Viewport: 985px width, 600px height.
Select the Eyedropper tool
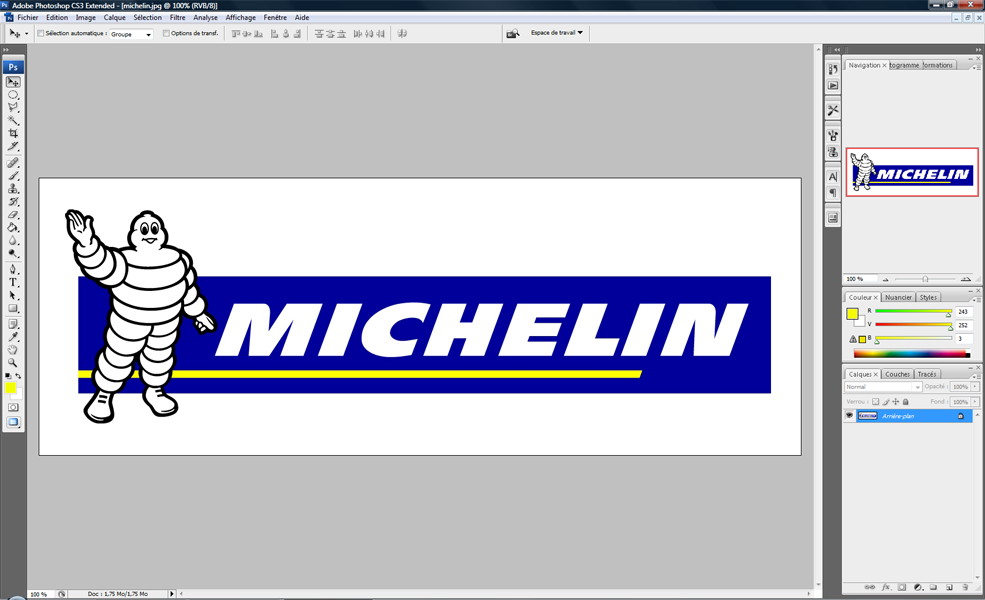[x=13, y=337]
